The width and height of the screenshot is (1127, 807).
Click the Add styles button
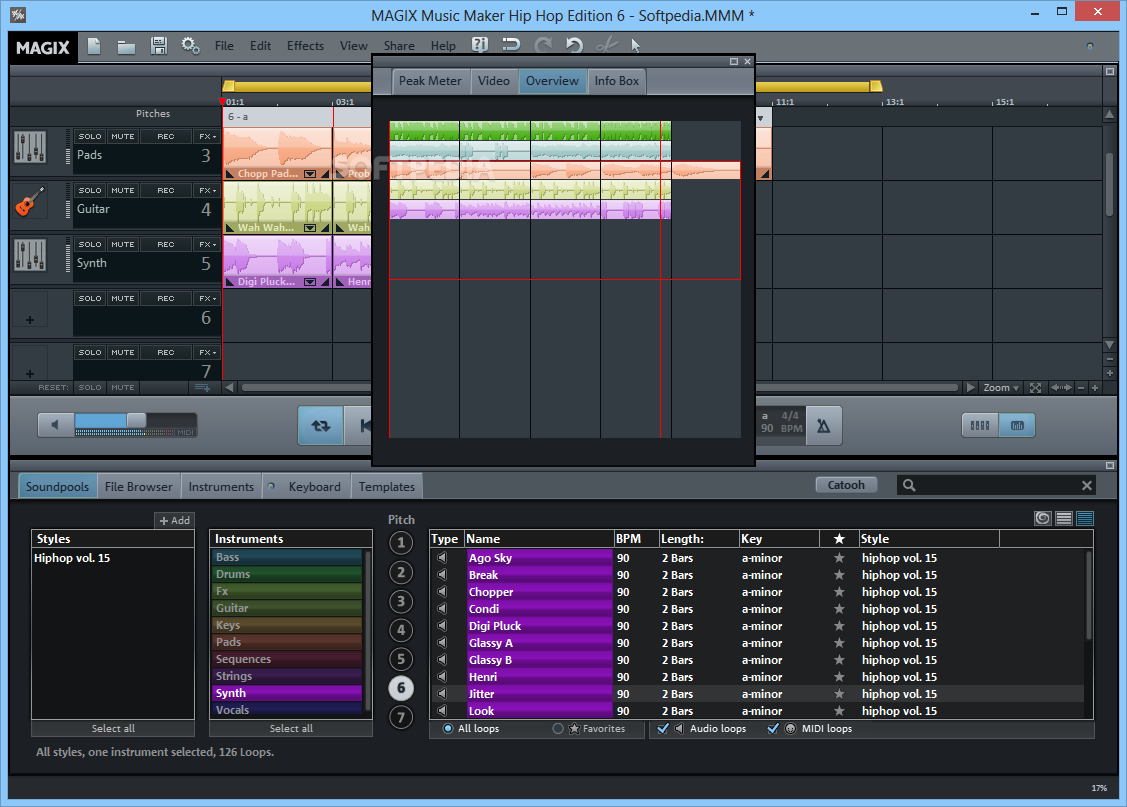(175, 520)
